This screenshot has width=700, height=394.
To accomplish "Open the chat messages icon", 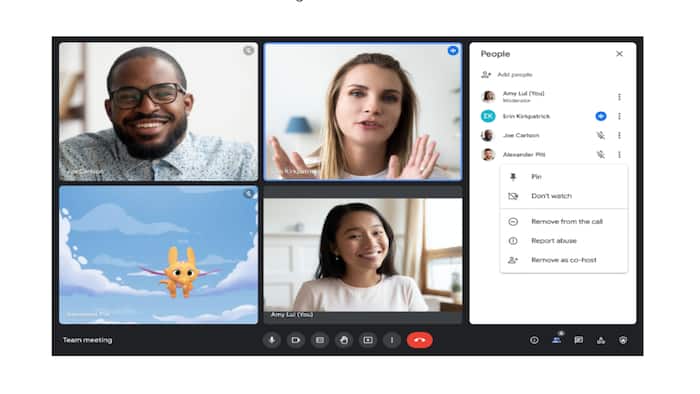I will (x=579, y=340).
